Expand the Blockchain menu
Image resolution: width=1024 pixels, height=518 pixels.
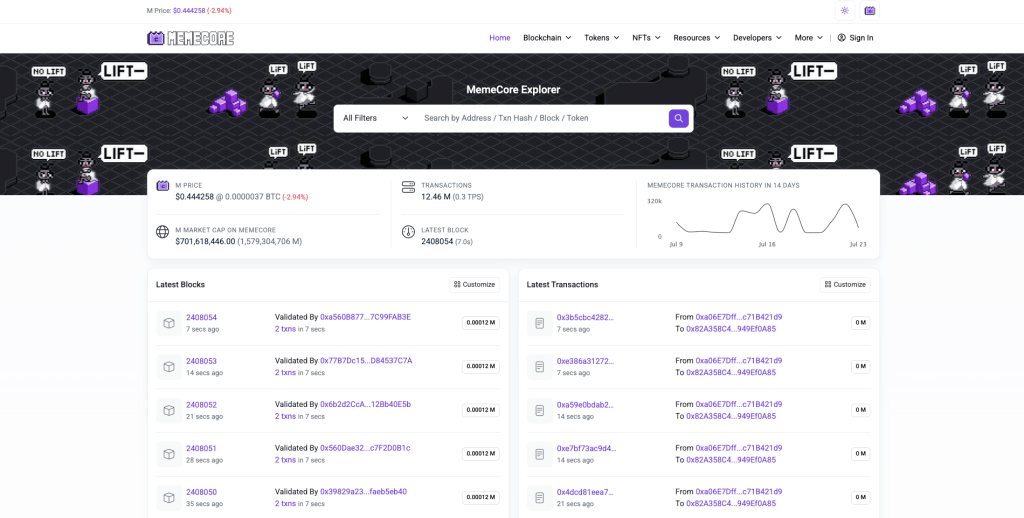(x=547, y=38)
